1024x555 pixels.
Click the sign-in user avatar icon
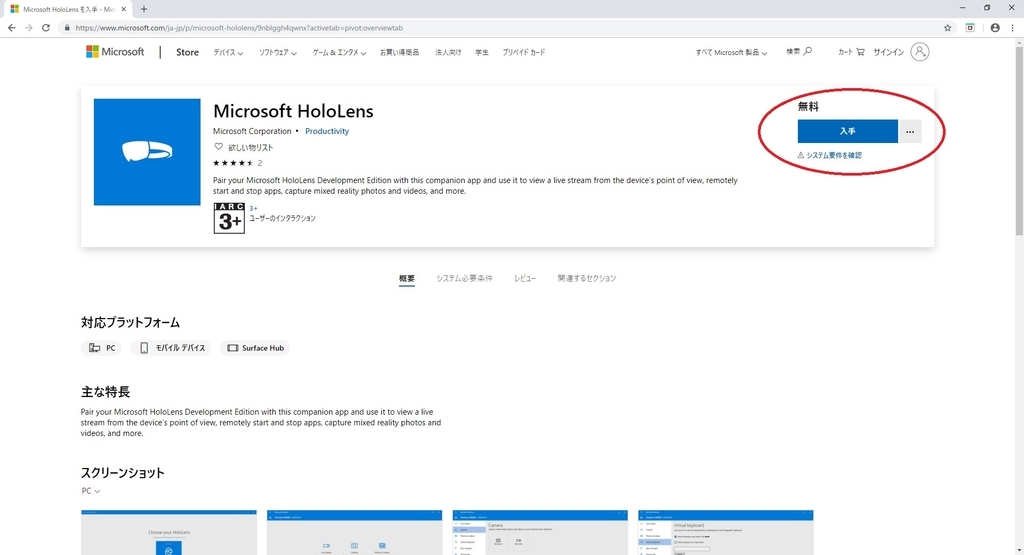[920, 52]
